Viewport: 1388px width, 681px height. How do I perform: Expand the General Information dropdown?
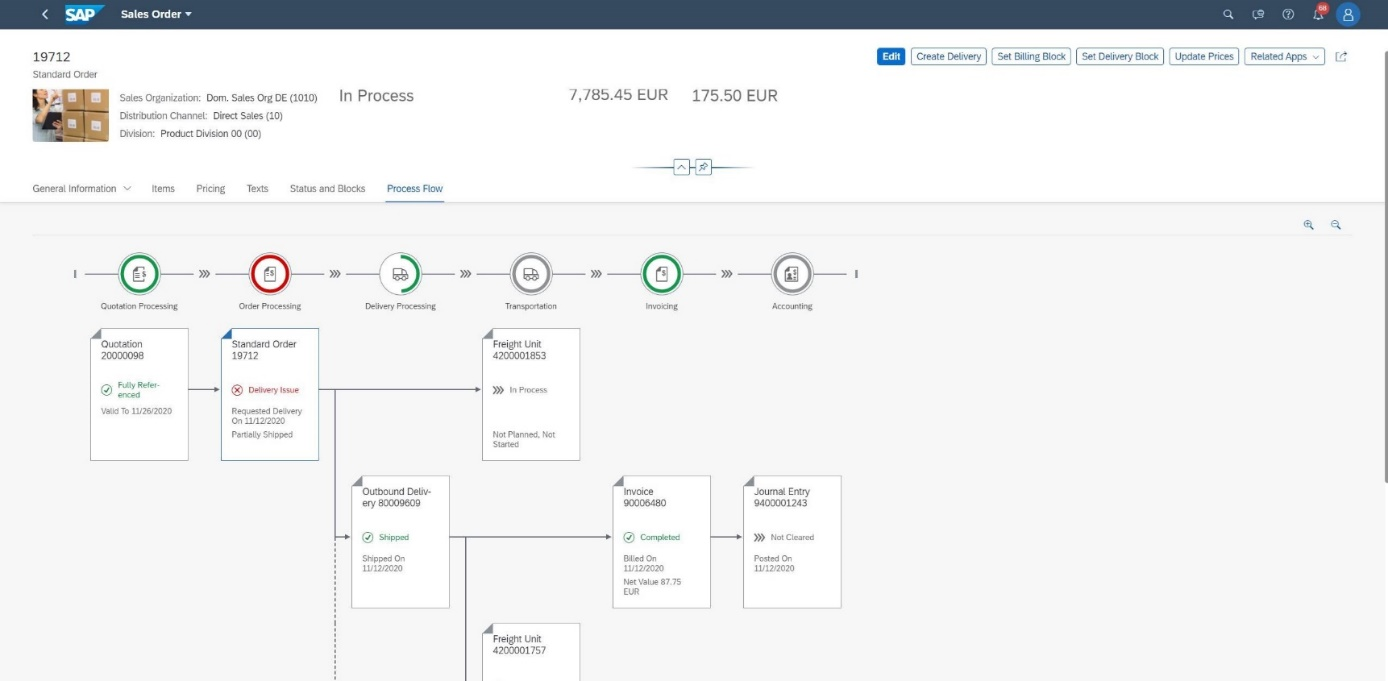click(80, 187)
